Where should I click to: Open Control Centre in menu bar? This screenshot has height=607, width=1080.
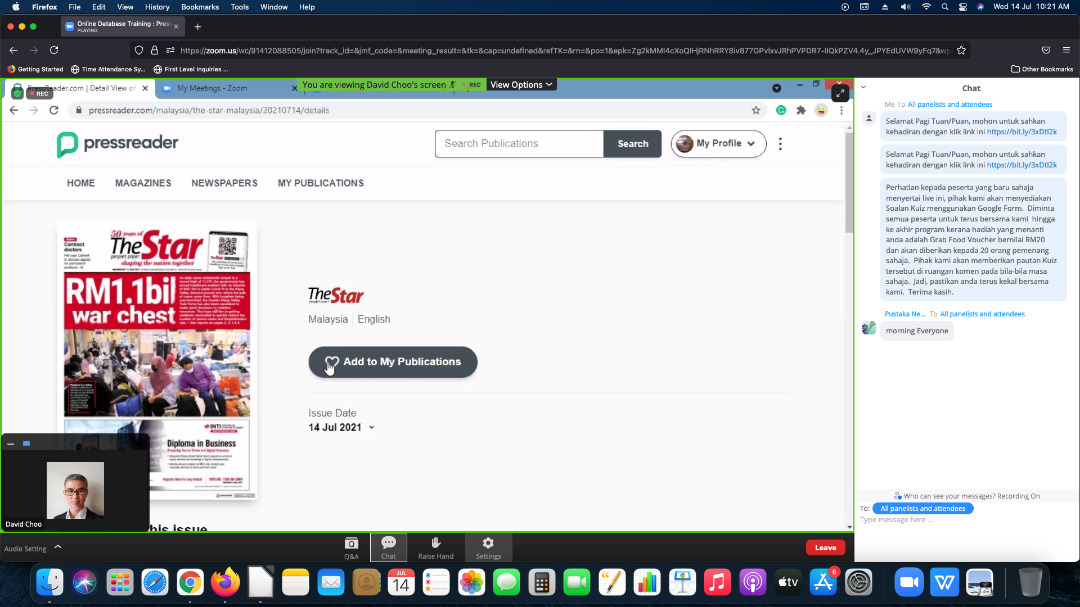pos(962,7)
